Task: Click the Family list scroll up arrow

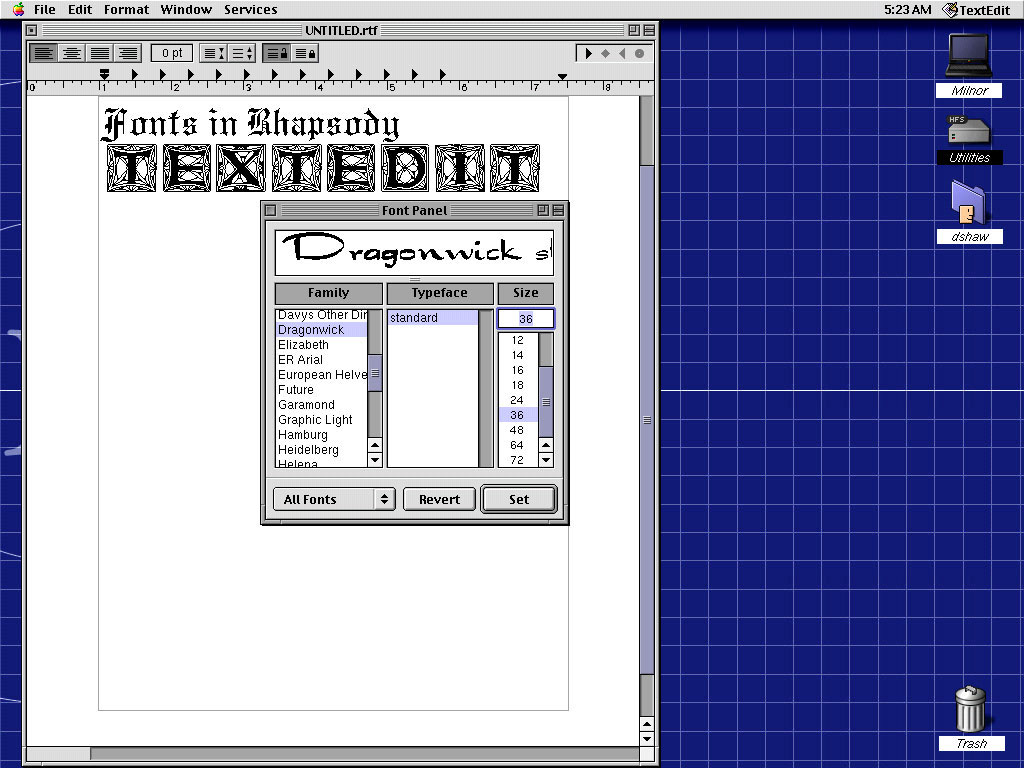Action: (375, 445)
